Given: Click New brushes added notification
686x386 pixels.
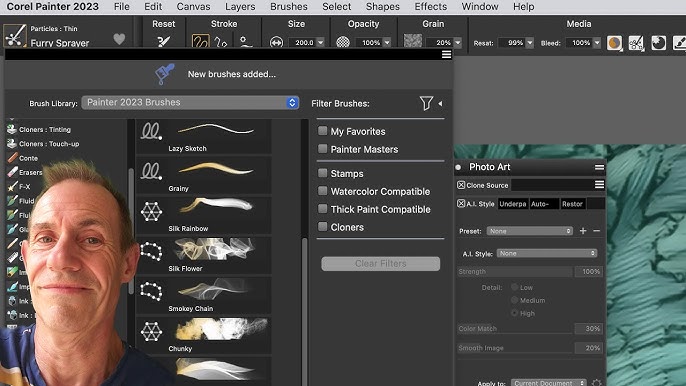Looking at the screenshot, I should pyautogui.click(x=231, y=74).
